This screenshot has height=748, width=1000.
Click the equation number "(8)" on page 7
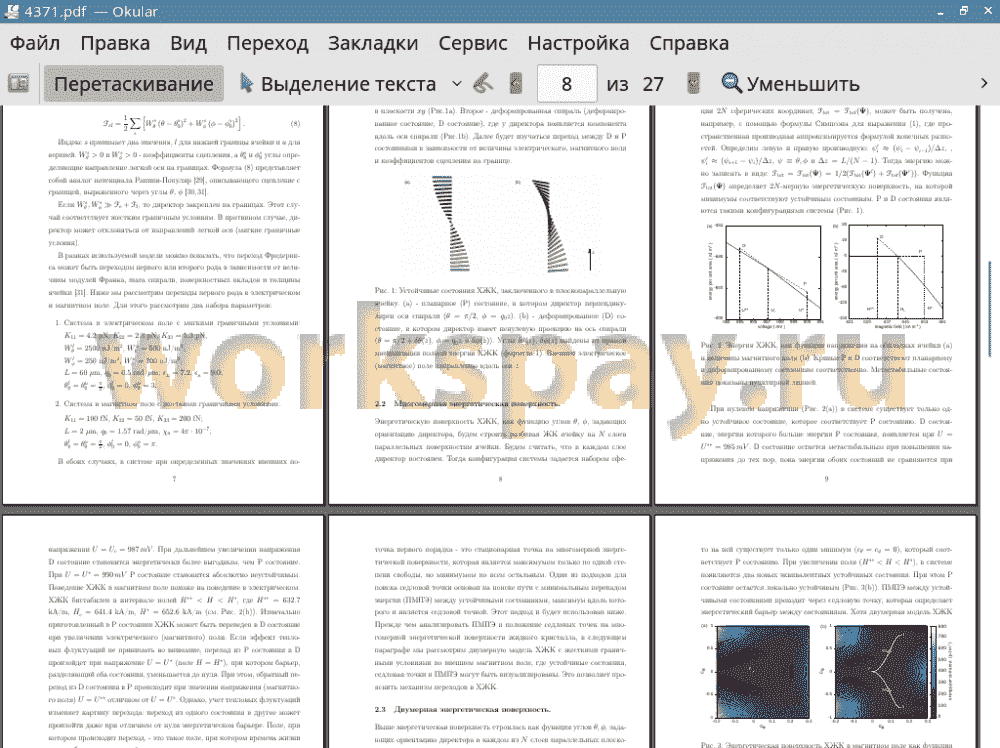(295, 124)
